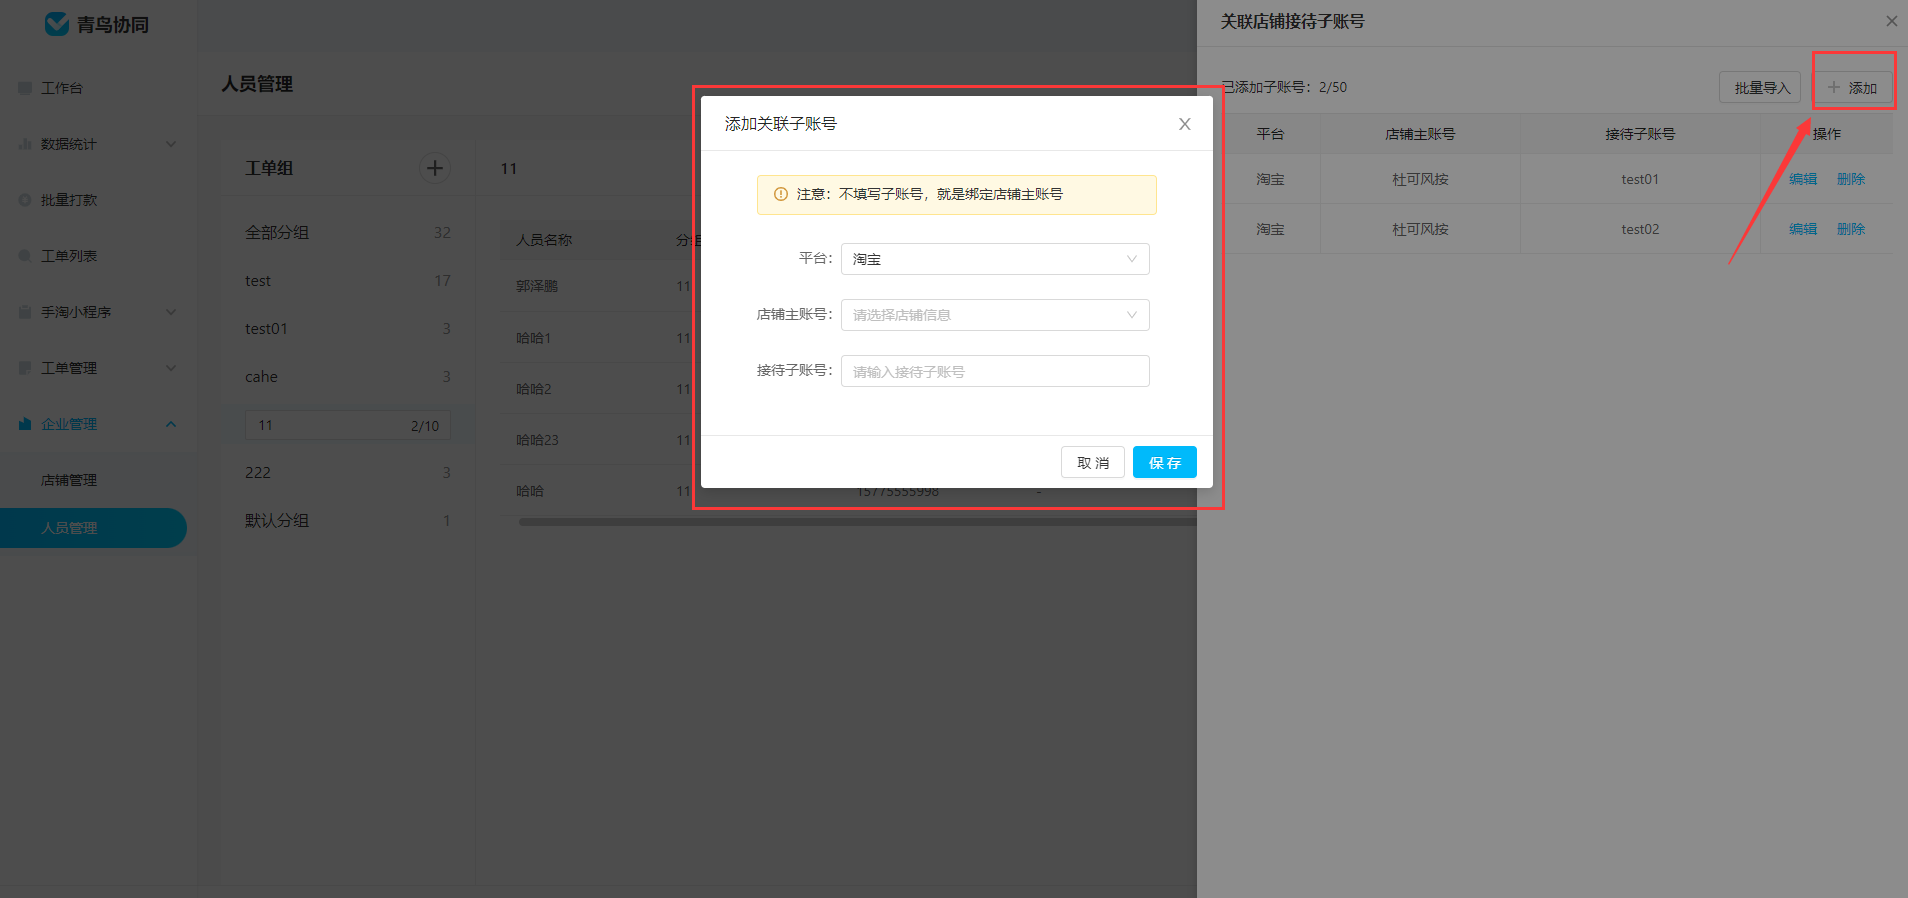The image size is (1908, 898).
Task: Click the 已添加子账号 2/50 counter
Action: pos(1285,87)
